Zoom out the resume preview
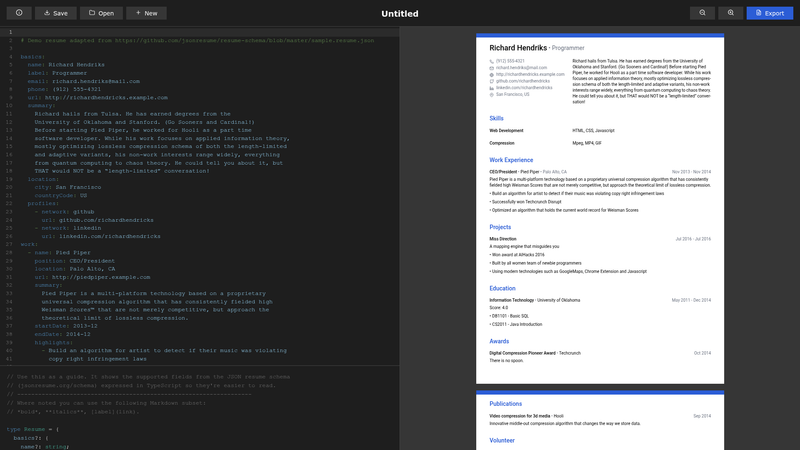Viewport: 800px width, 450px height. (x=703, y=13)
